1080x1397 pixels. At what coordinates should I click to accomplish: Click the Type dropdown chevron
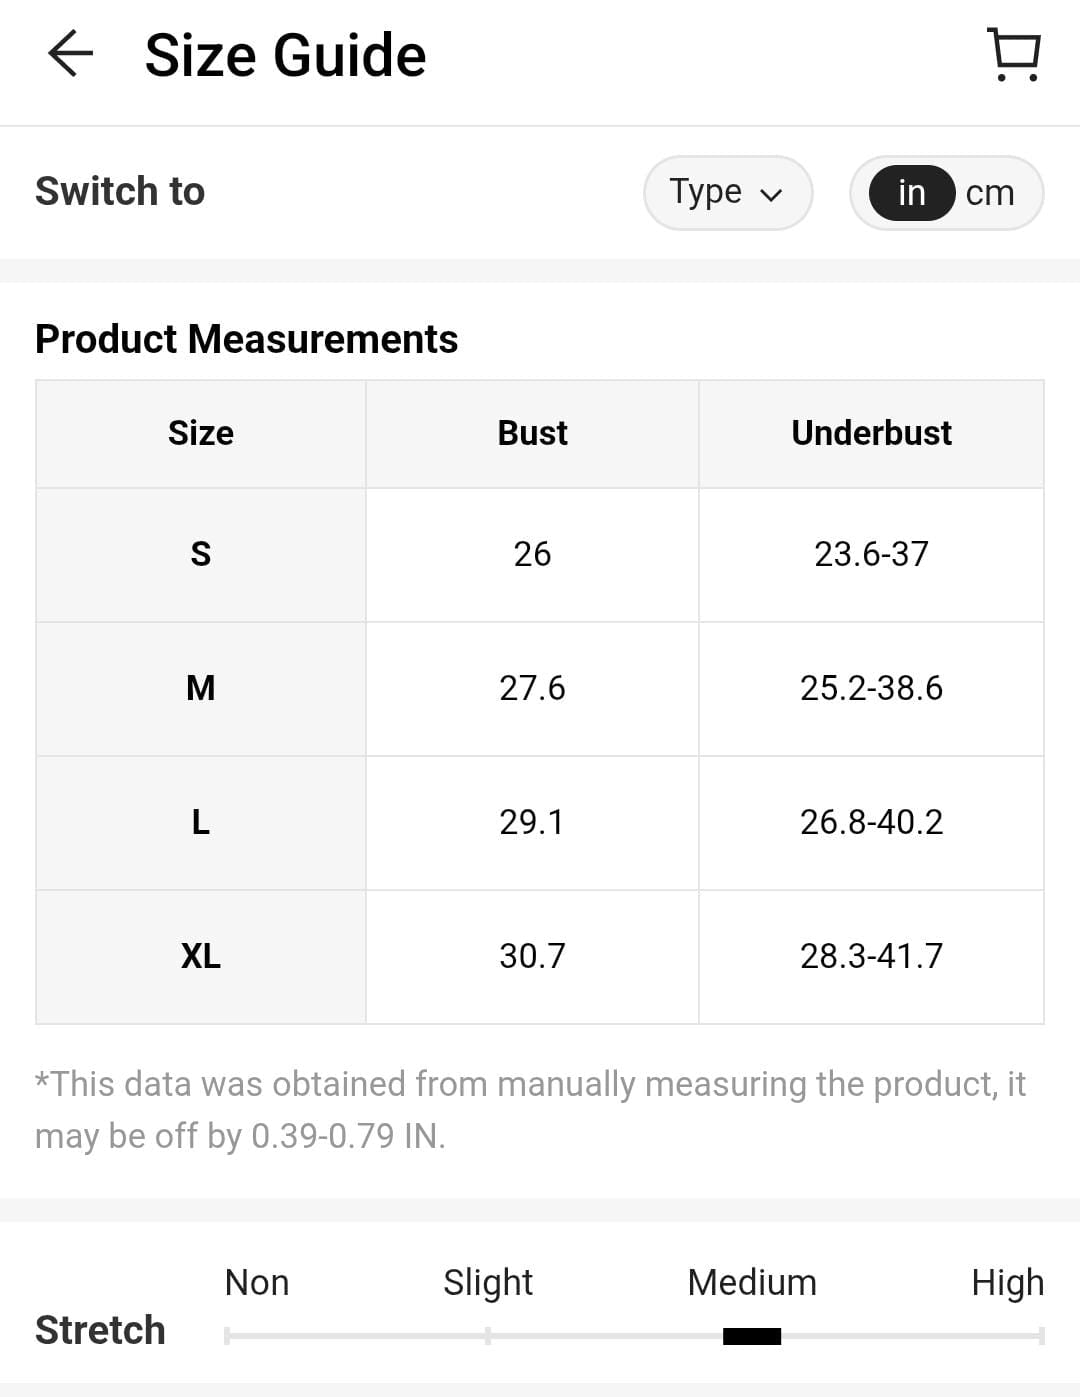(771, 195)
